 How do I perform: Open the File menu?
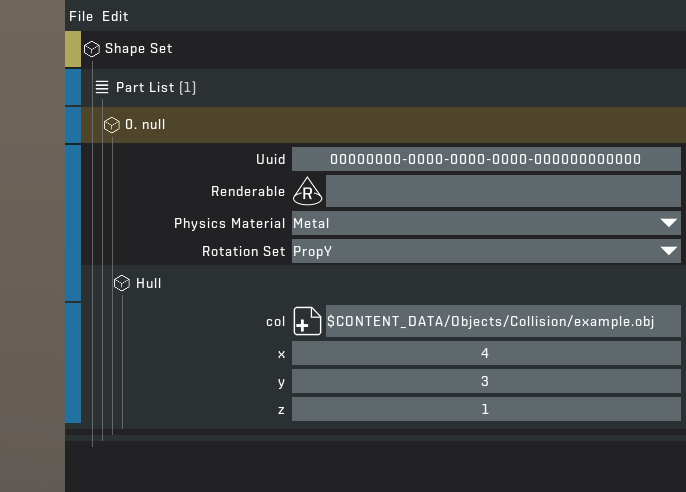80,16
